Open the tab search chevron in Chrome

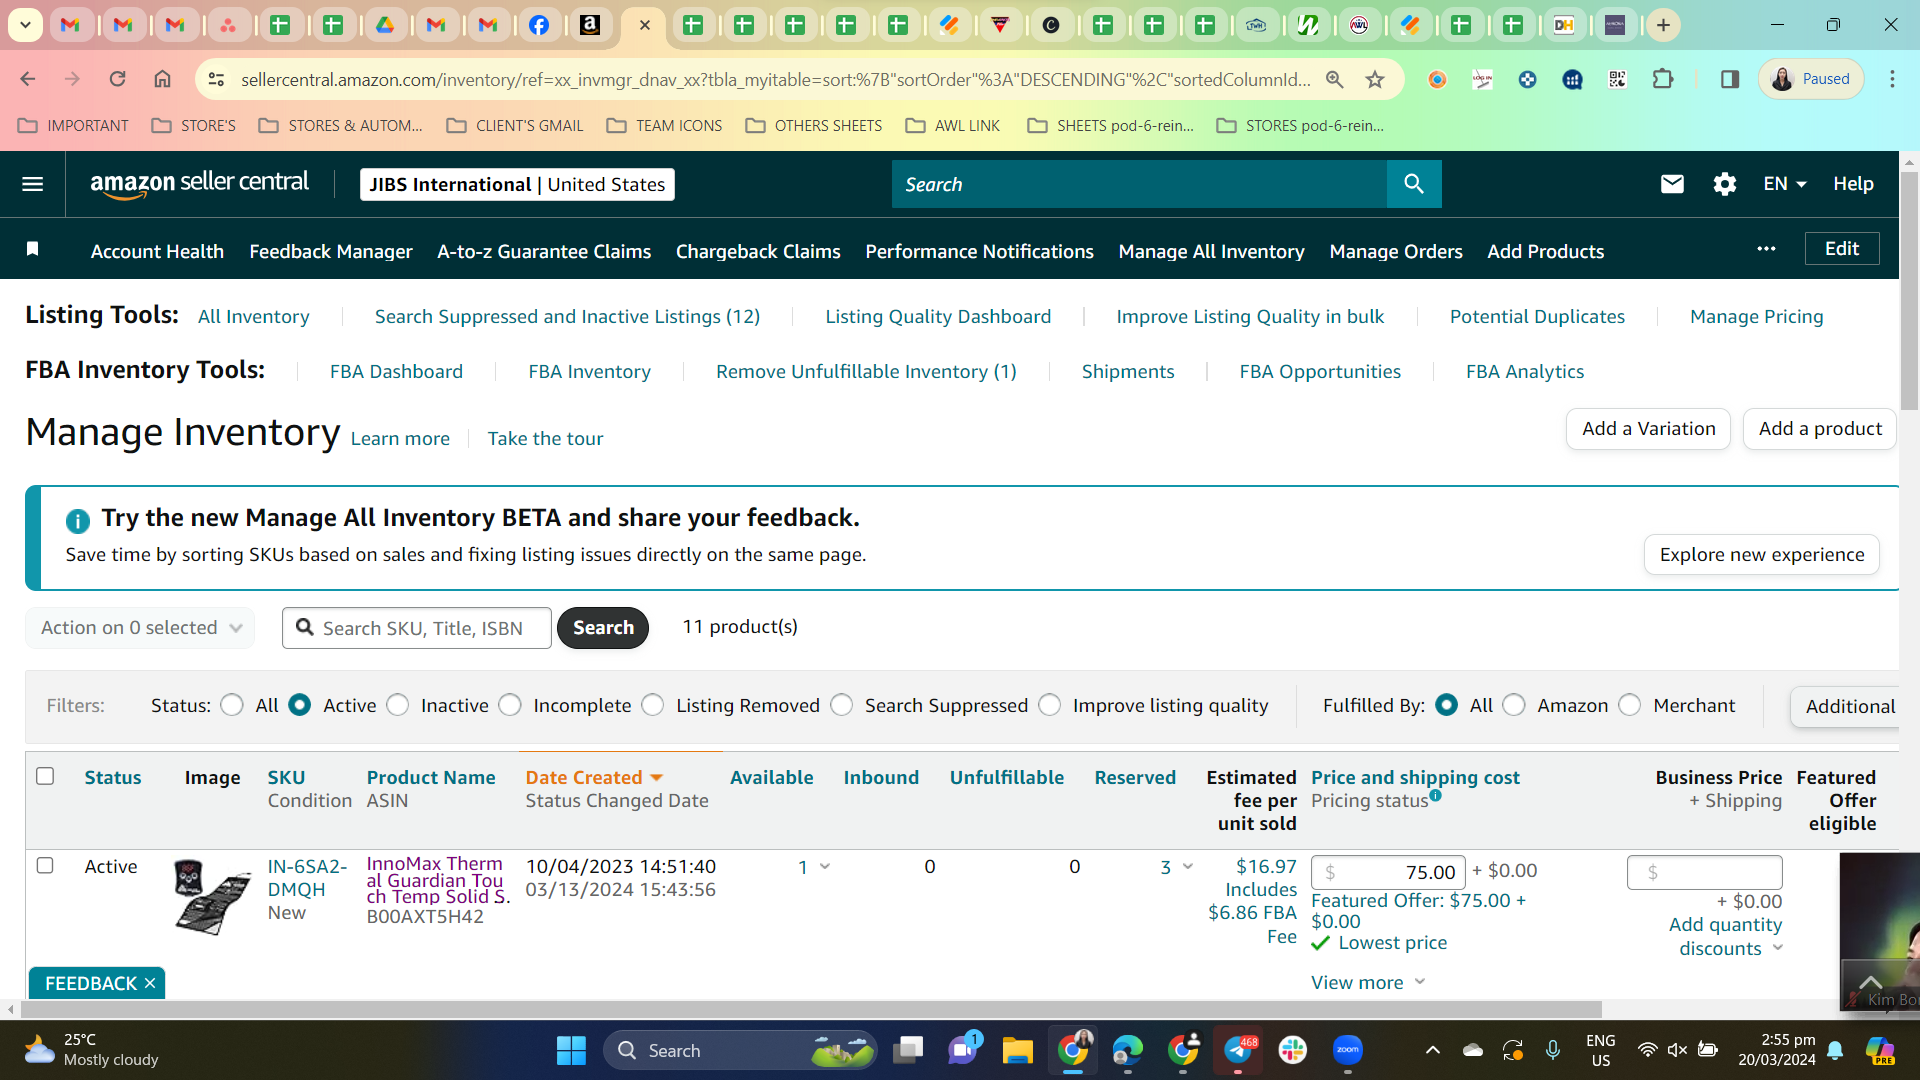click(x=25, y=25)
